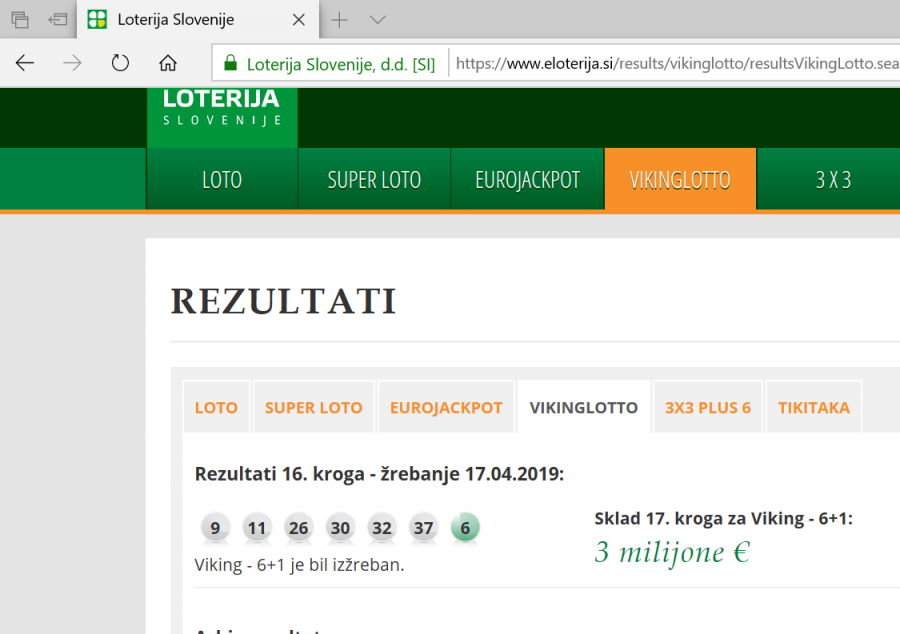Expand the tab preview chevron

377,20
